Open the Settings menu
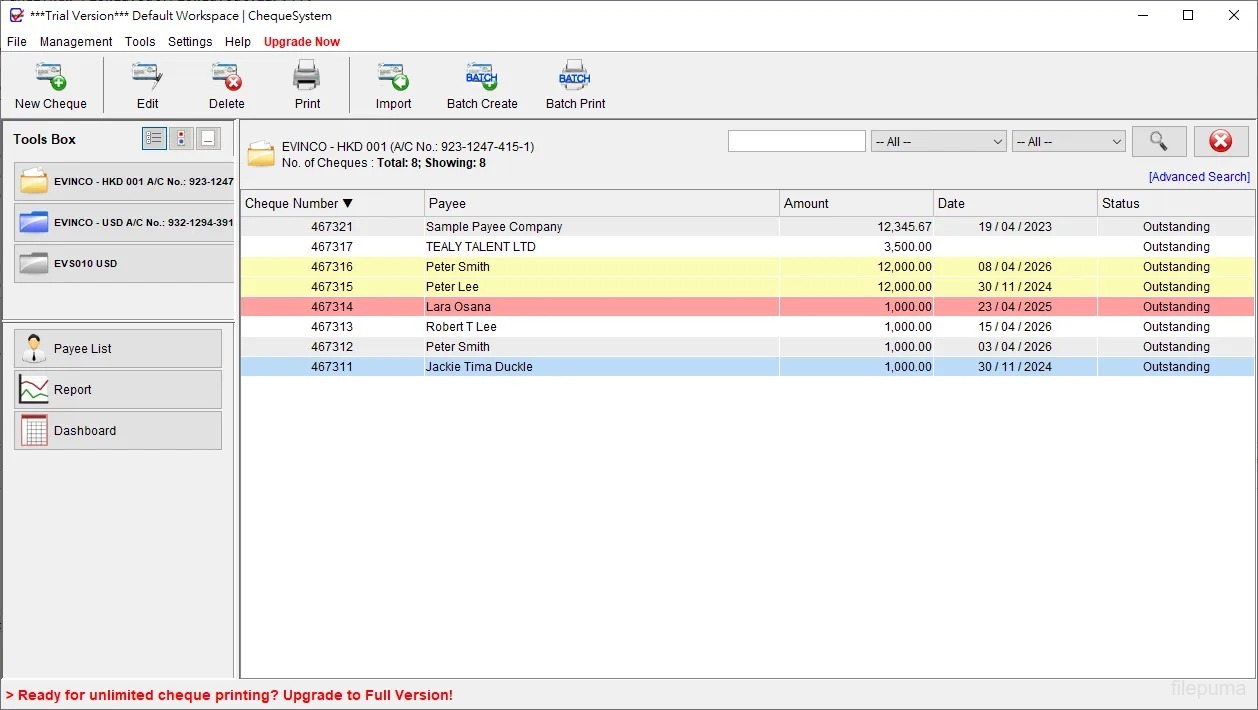Screen dimensions: 1258x710 pos(190,42)
